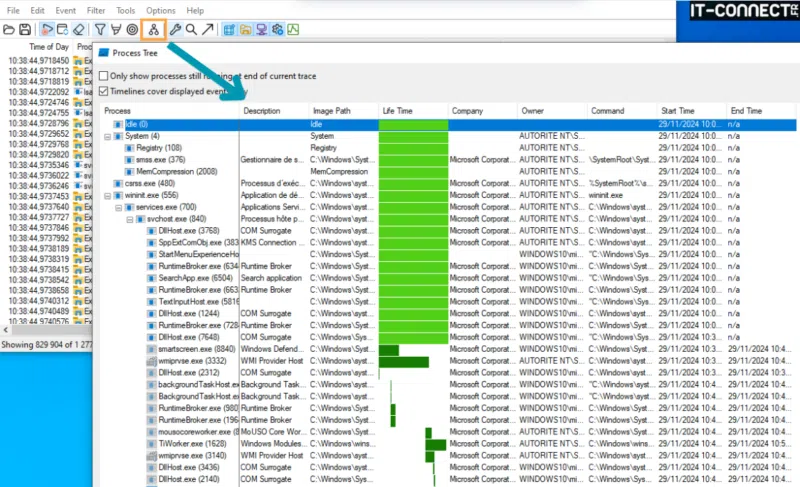
Task: Click the Open file toolbar icon
Action: 9,30
